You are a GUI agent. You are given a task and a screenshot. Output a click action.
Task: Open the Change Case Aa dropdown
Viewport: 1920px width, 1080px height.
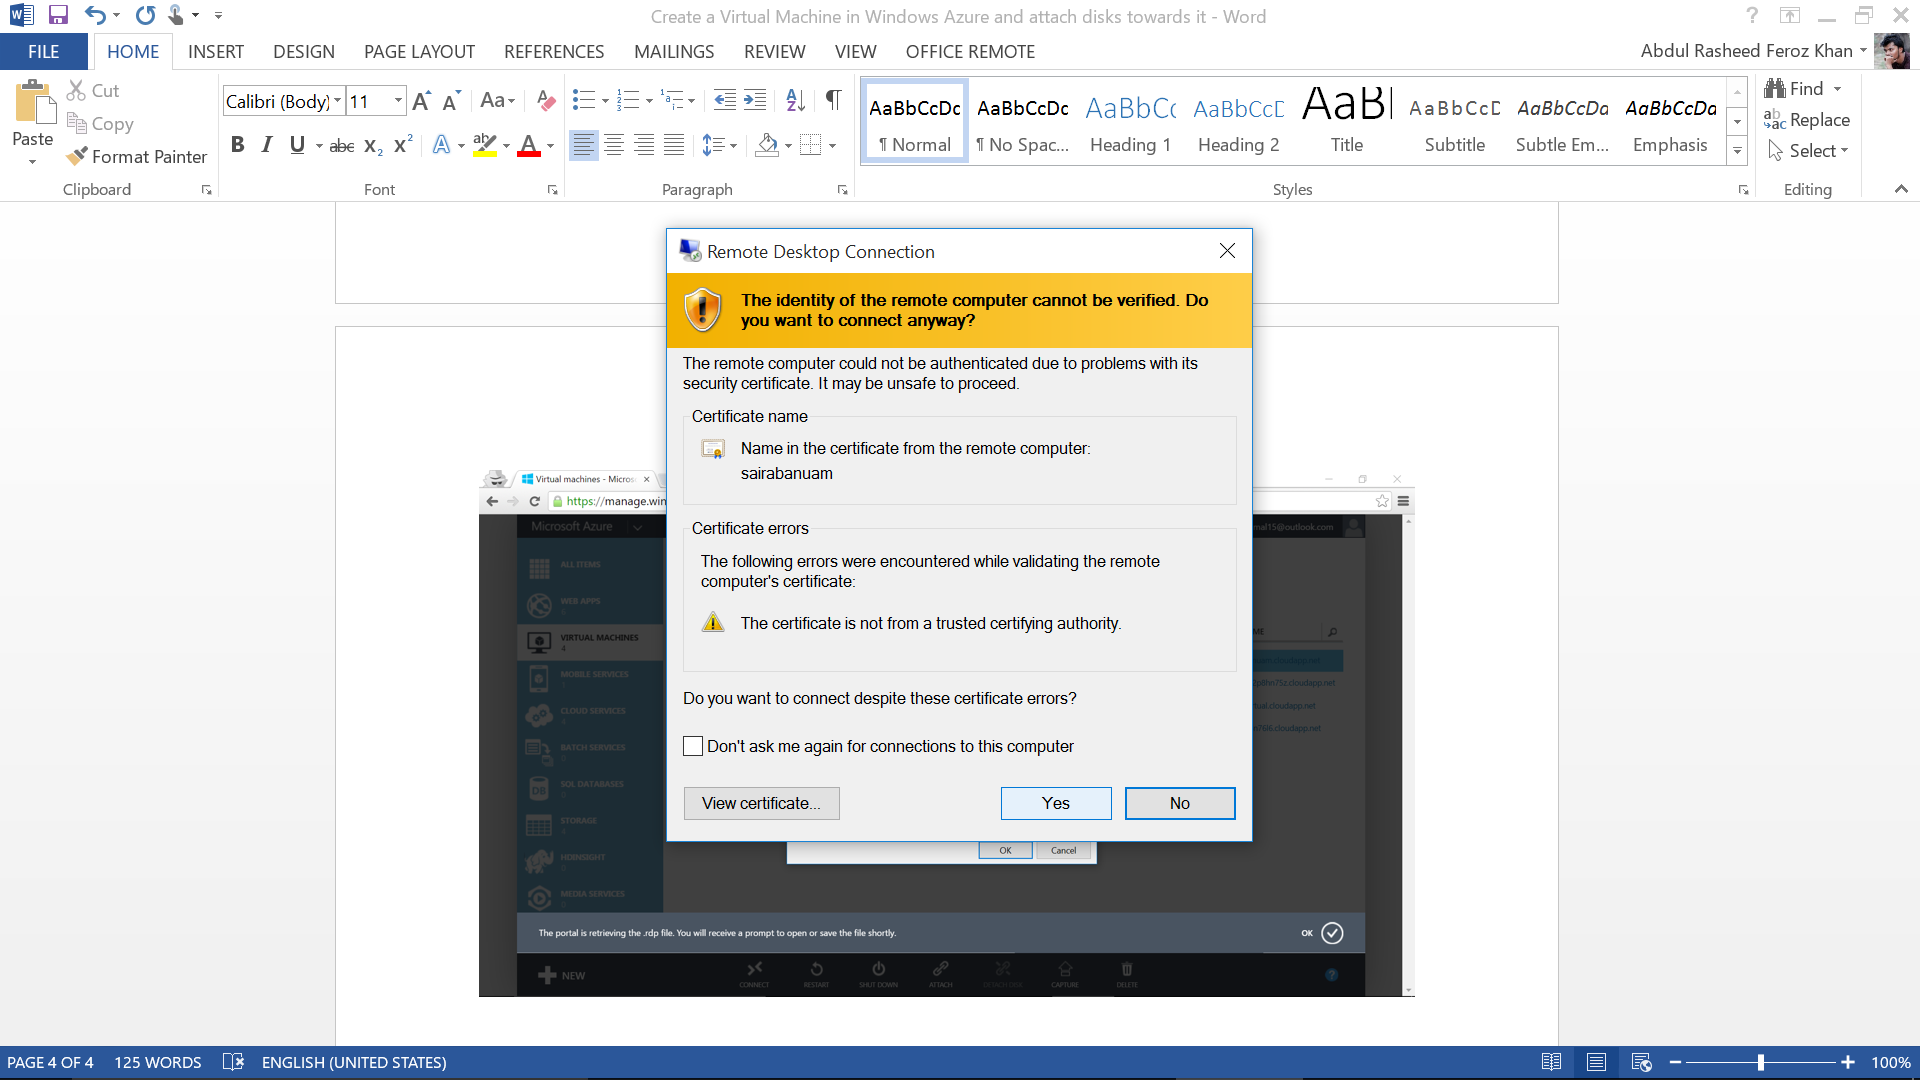click(497, 100)
